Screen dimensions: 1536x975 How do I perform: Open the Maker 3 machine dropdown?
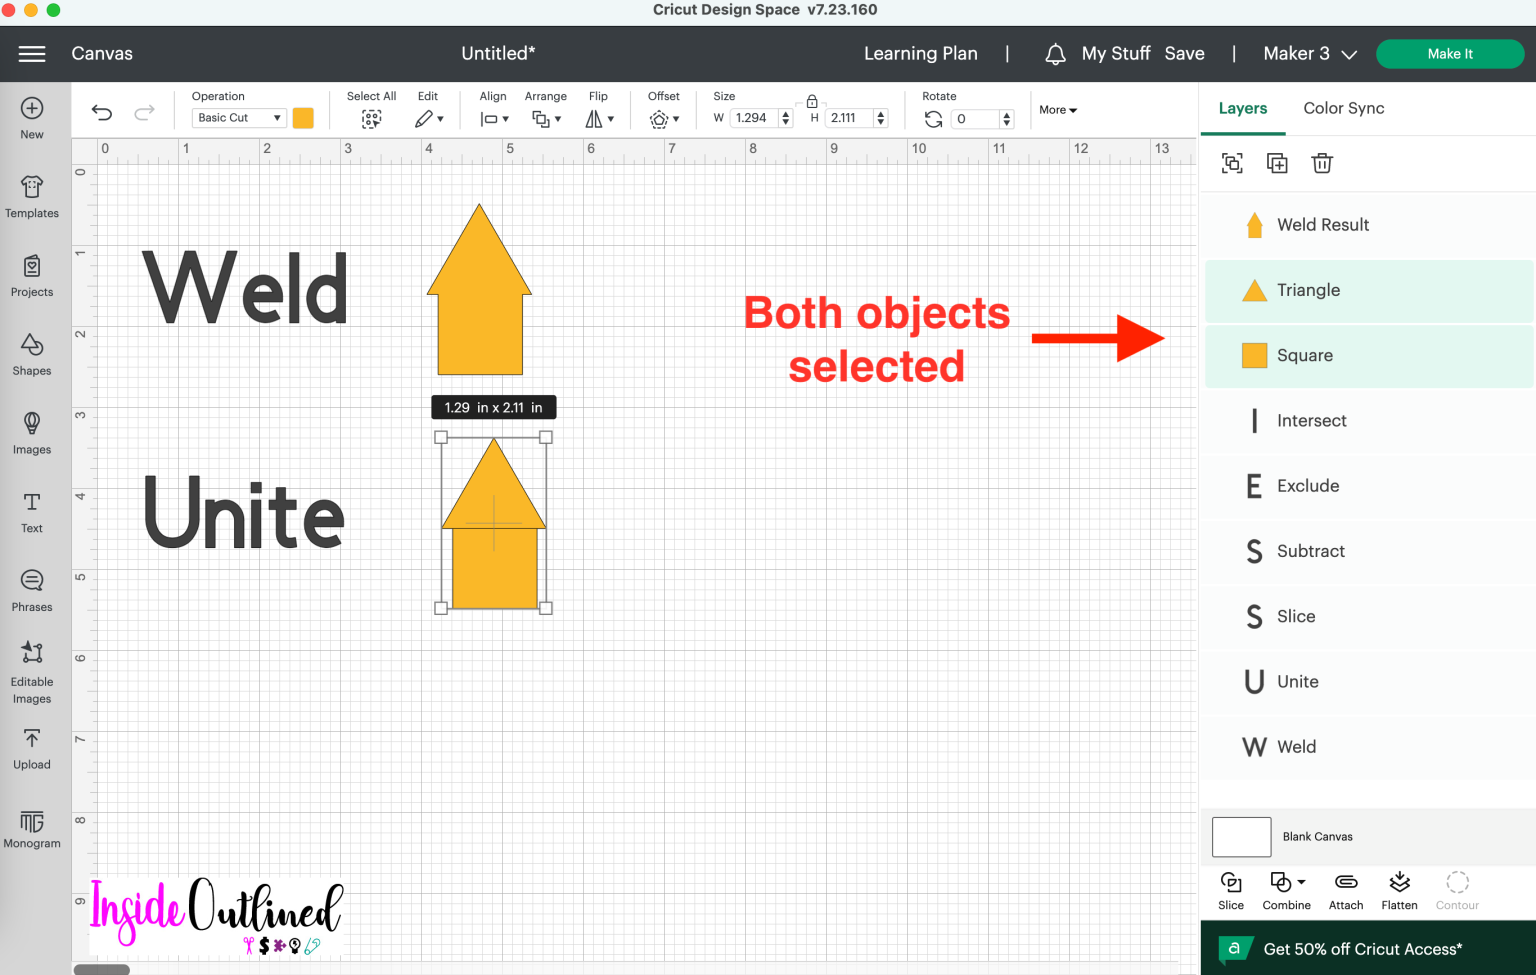pos(1310,53)
